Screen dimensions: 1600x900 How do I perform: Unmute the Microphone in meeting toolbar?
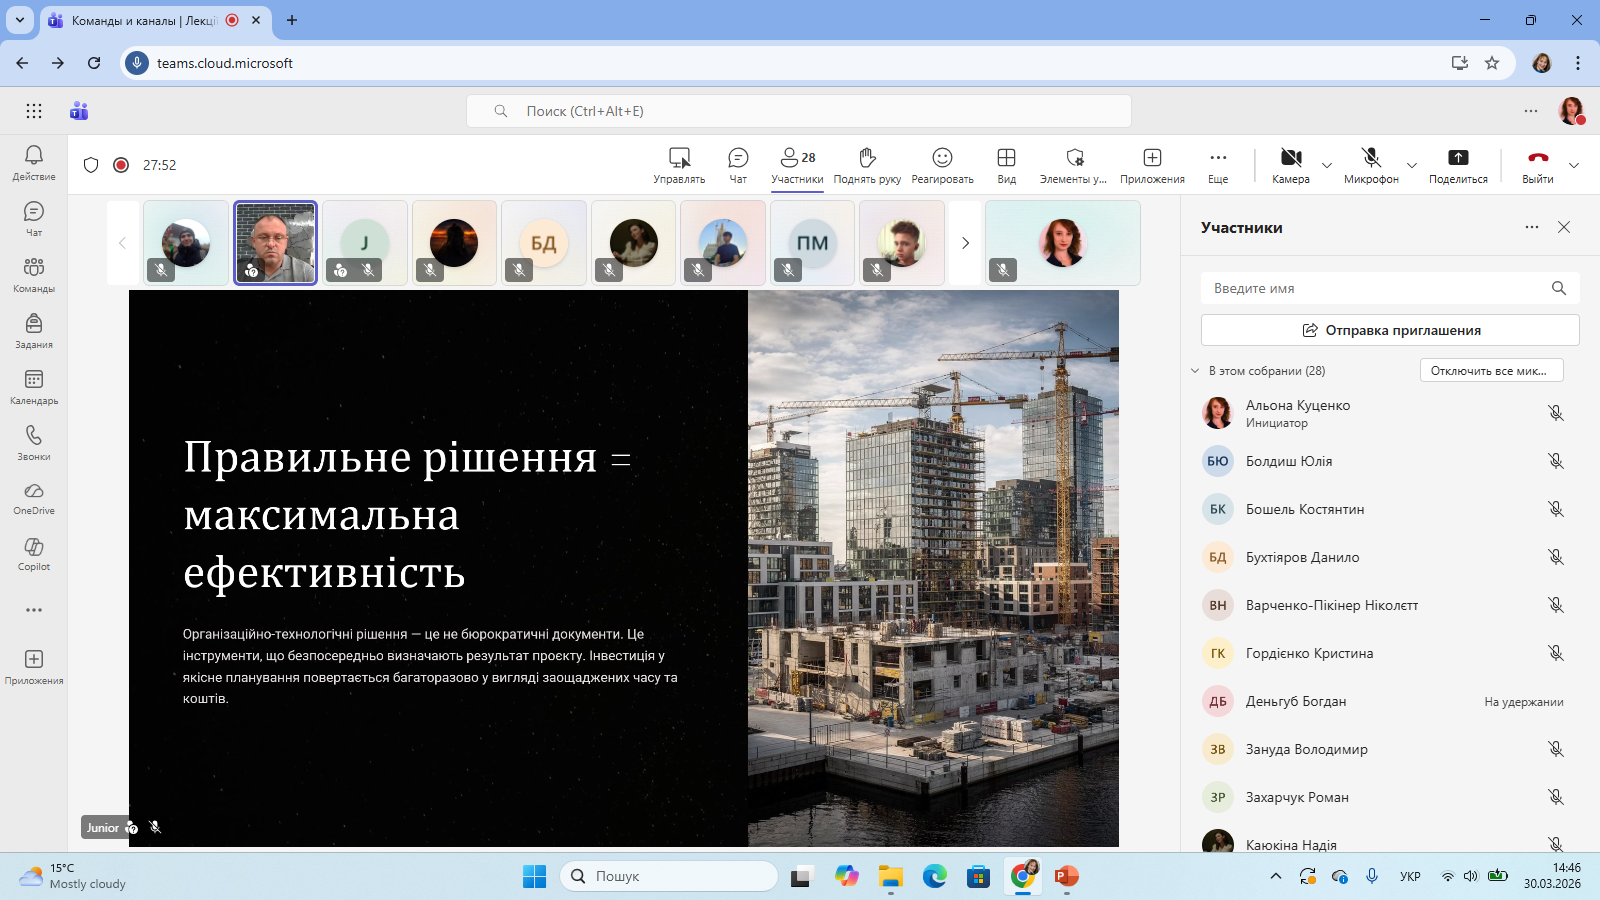1371,165
